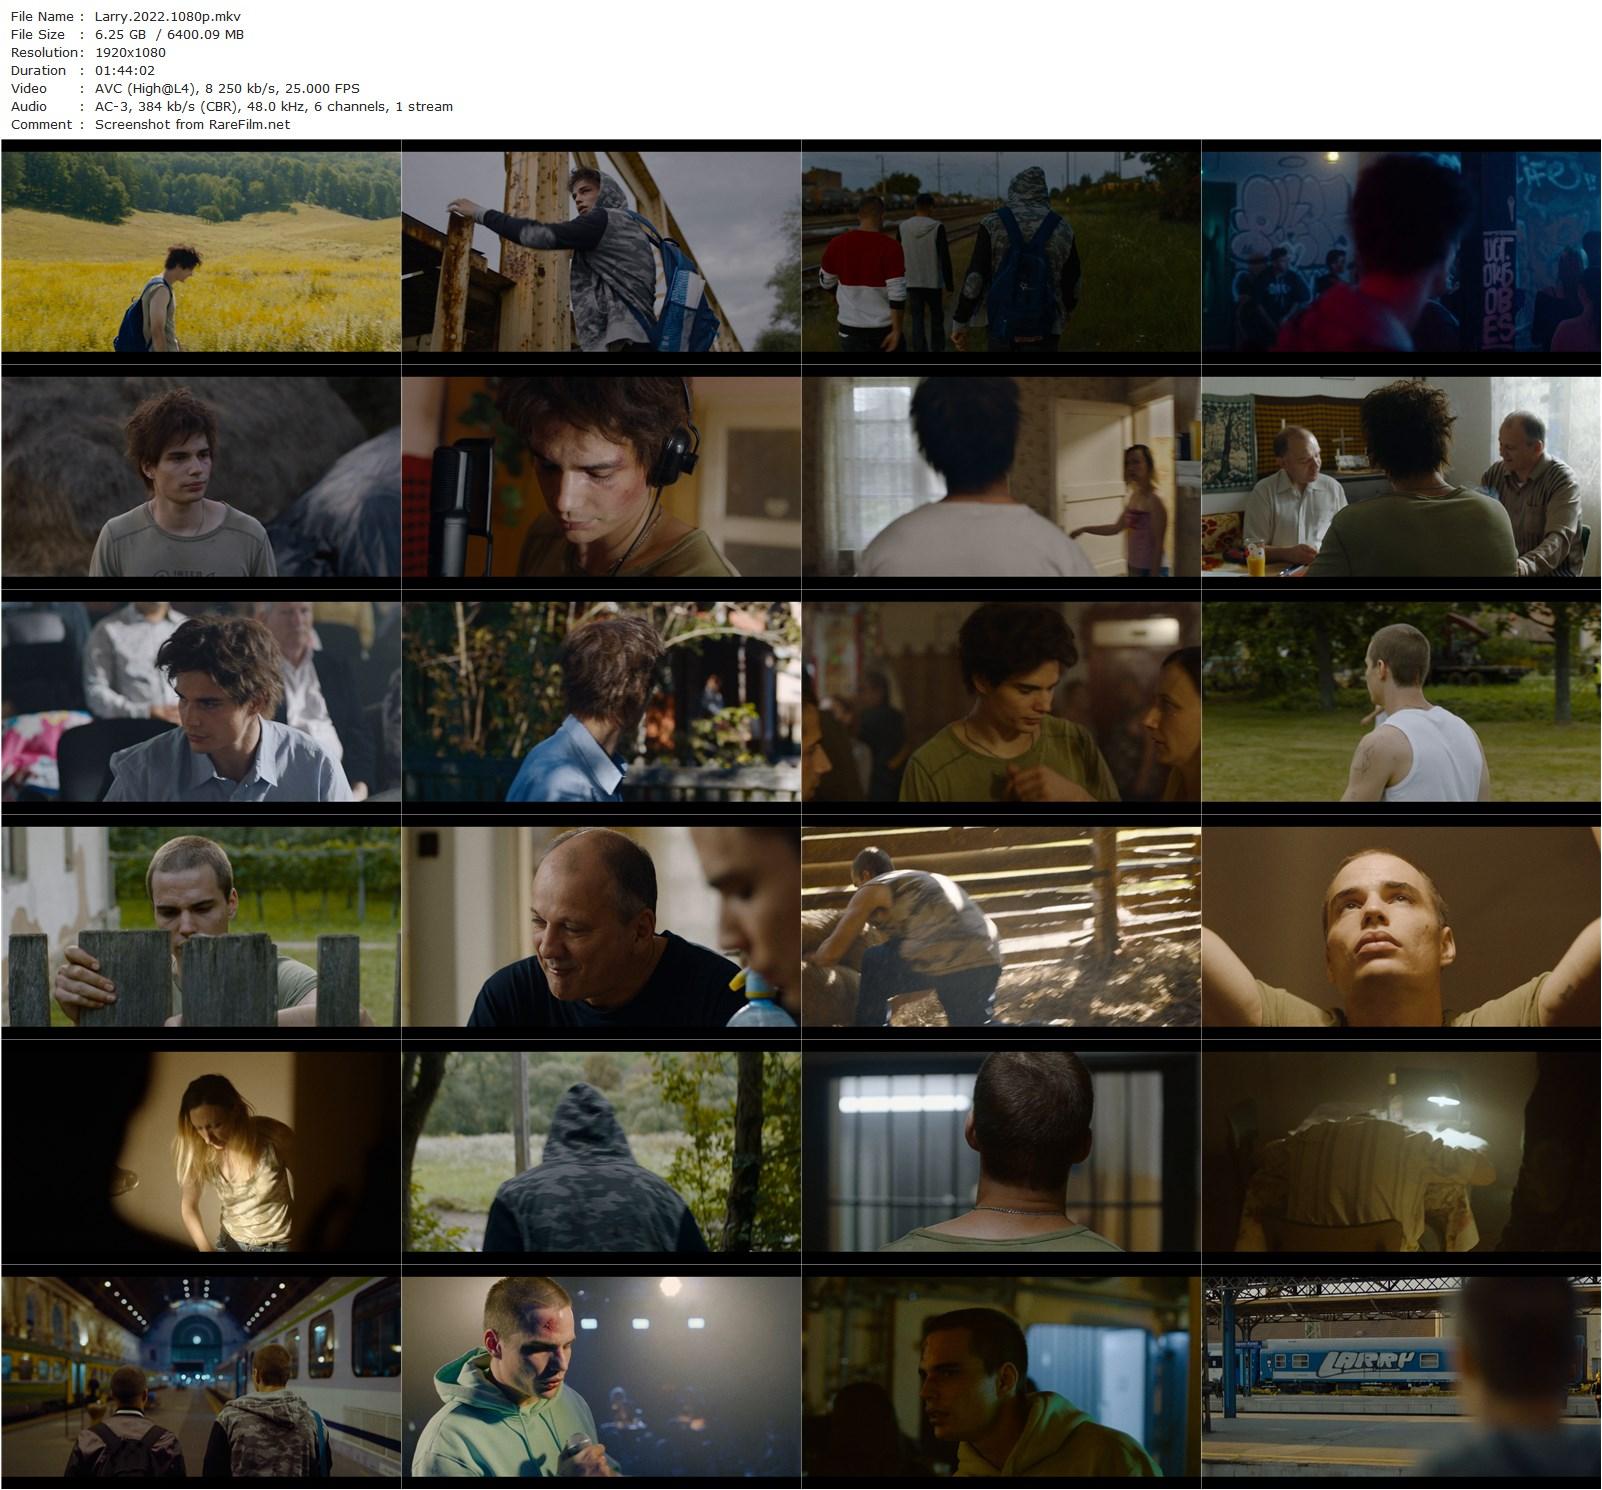Open thumbnail of hooded camo figure from behind
The width and height of the screenshot is (1602, 1490).
point(601,1151)
